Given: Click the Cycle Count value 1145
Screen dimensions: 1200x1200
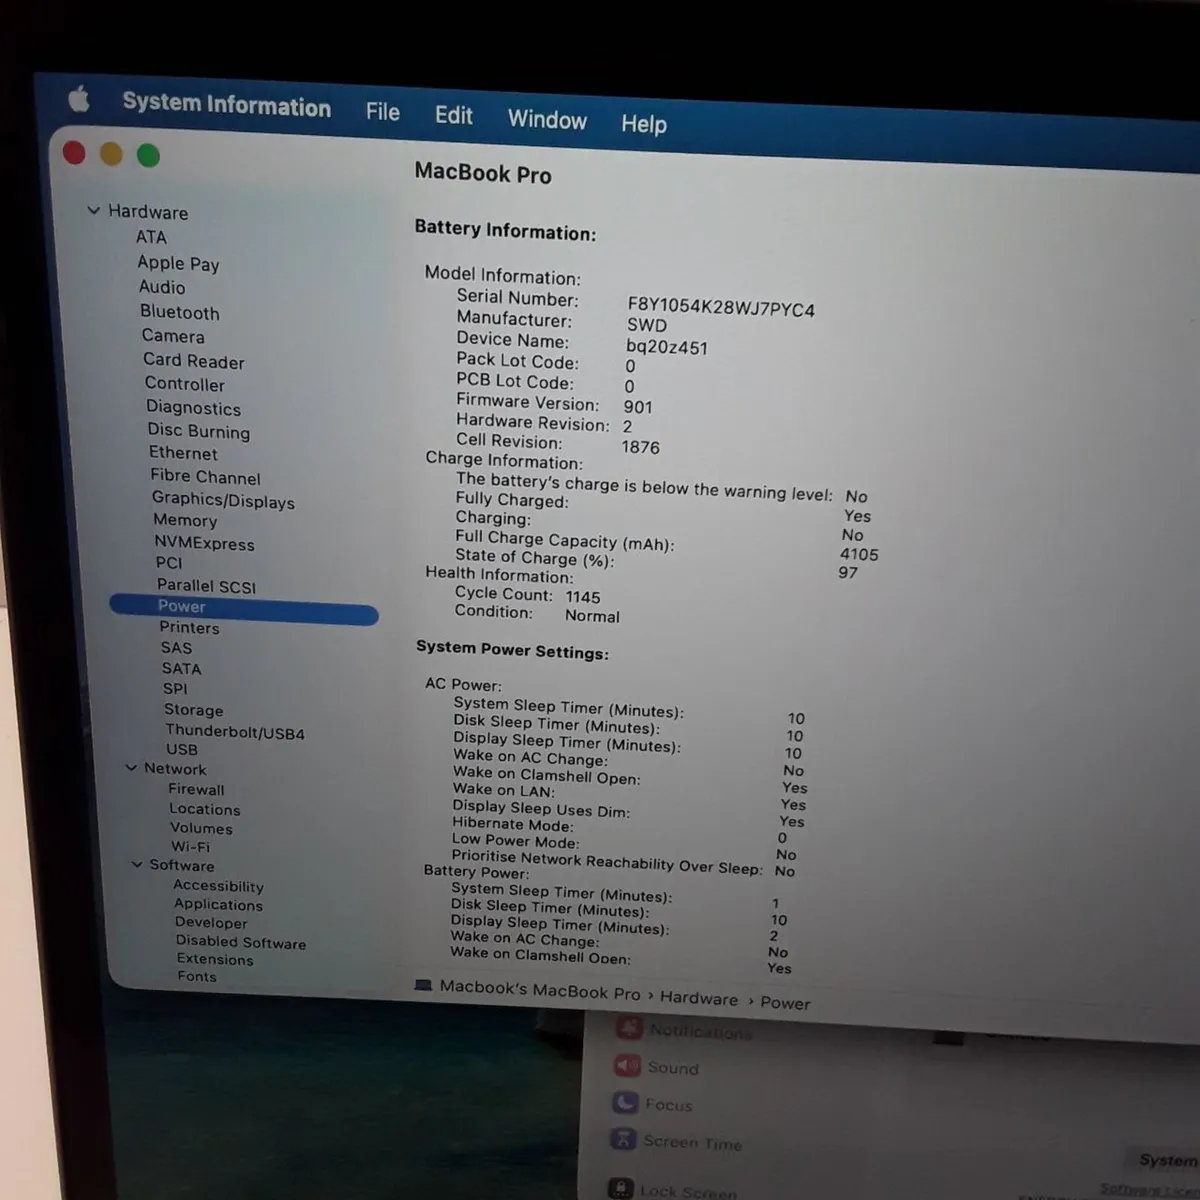Looking at the screenshot, I should pos(583,597).
